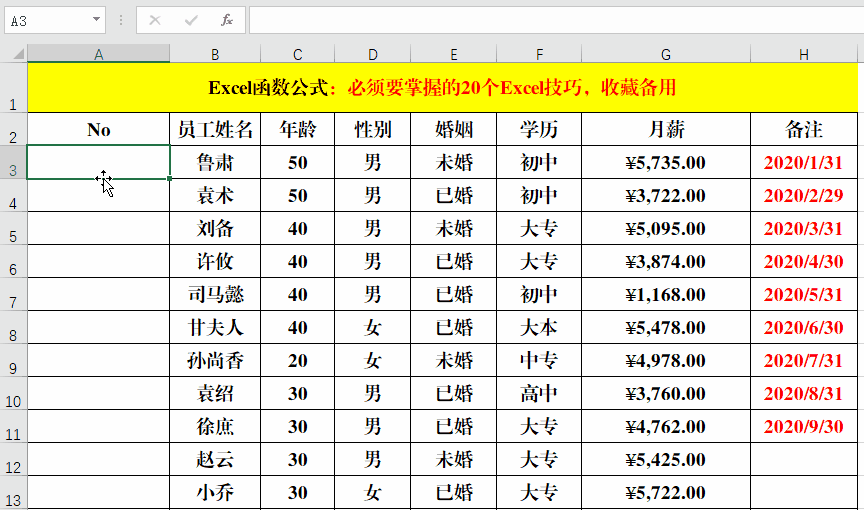Select column B header
864x510 pixels.
click(215, 54)
